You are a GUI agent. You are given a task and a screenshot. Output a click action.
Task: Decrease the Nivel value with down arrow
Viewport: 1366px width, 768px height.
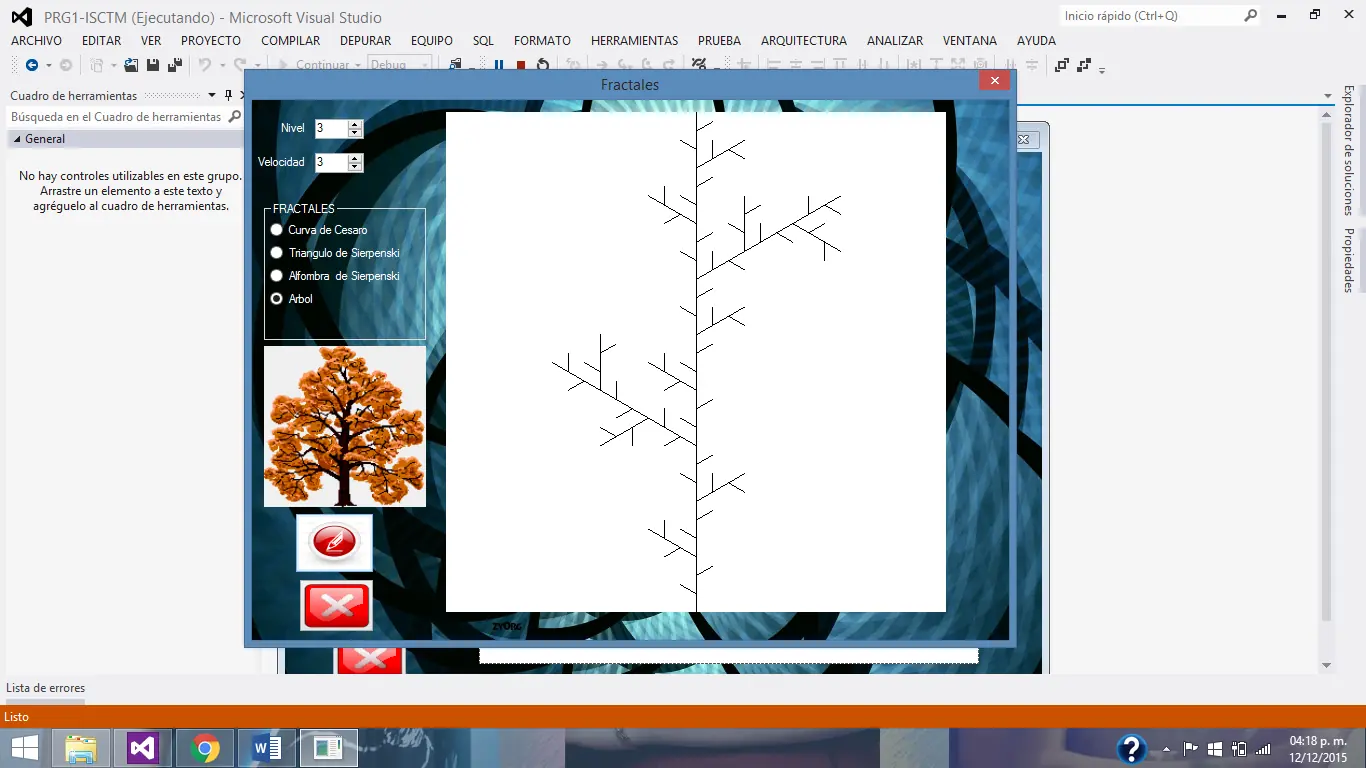coord(355,132)
